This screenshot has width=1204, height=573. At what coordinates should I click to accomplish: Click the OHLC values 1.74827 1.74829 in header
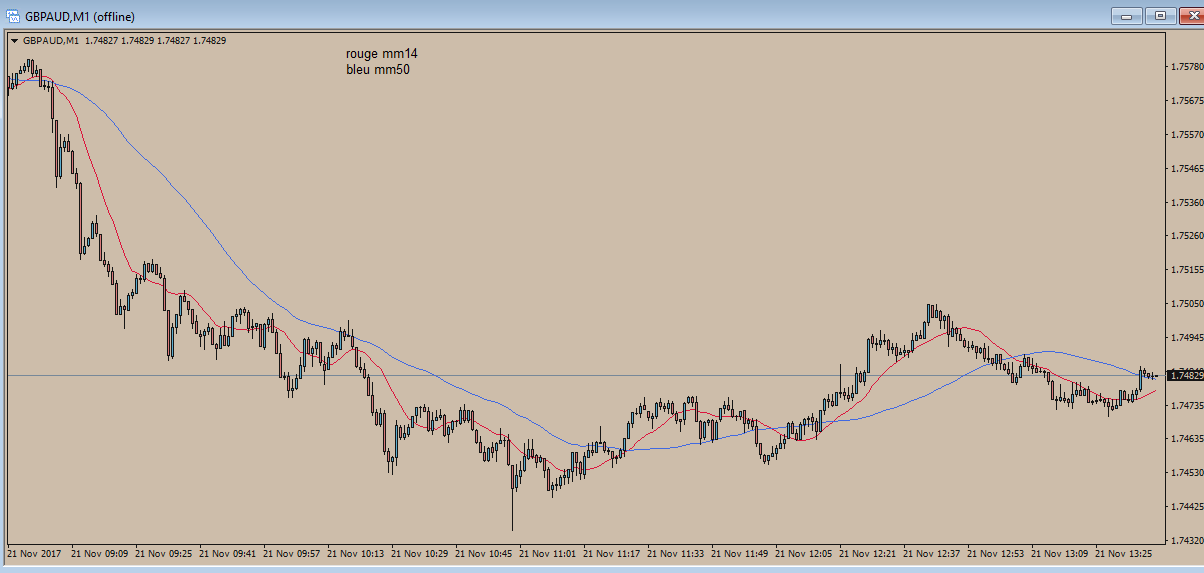pyautogui.click(x=156, y=41)
